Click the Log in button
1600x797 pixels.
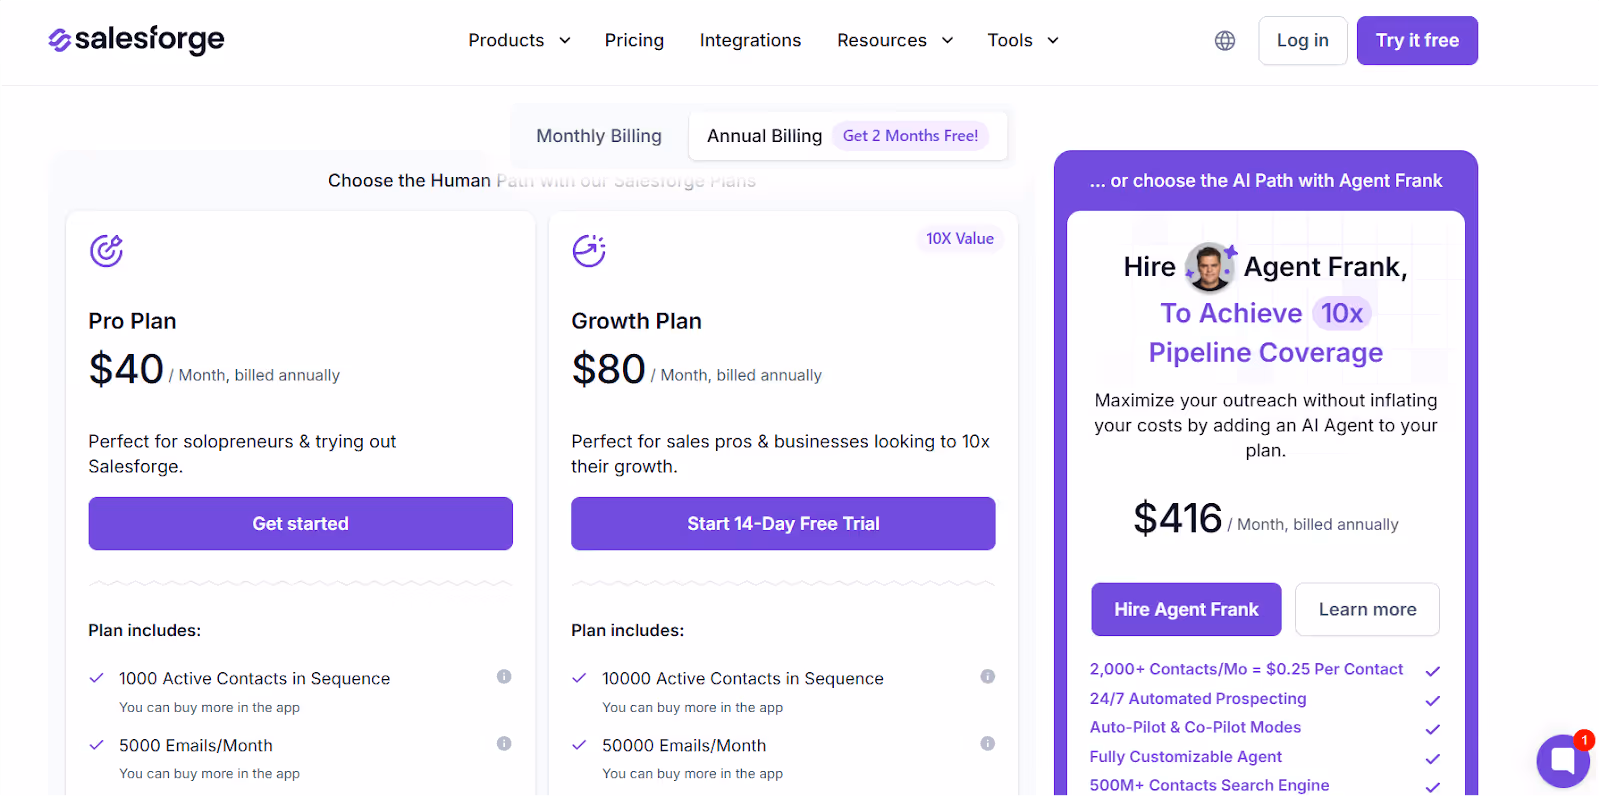[x=1302, y=41]
